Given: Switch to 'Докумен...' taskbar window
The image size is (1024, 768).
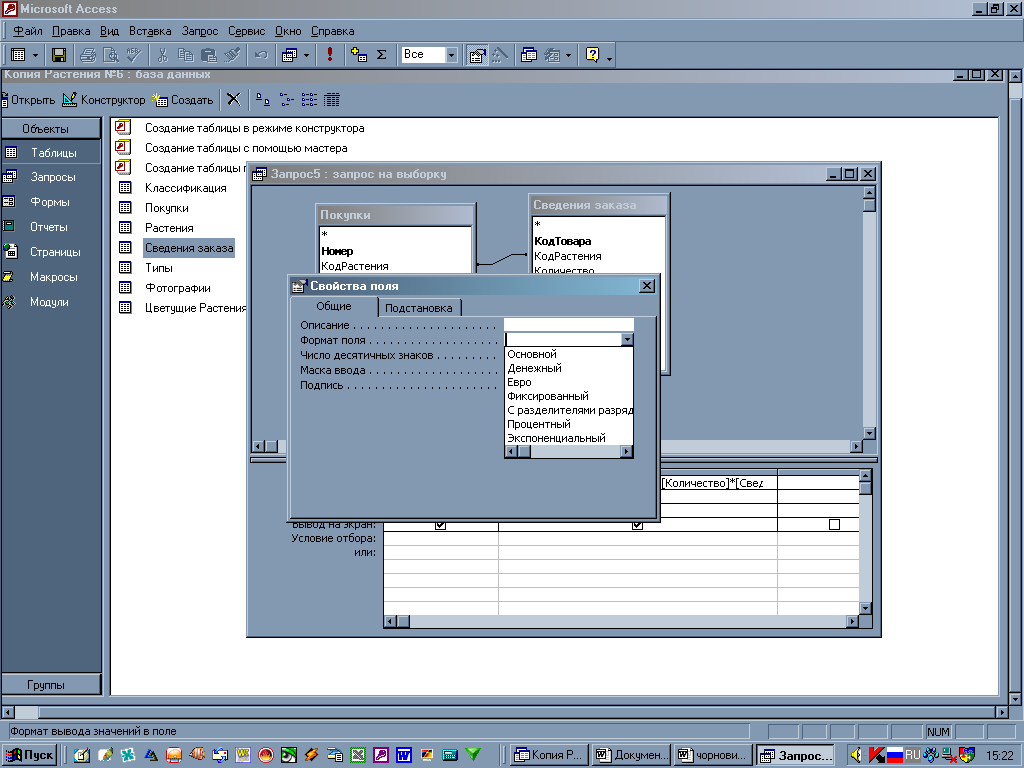Looking at the screenshot, I should pos(632,755).
